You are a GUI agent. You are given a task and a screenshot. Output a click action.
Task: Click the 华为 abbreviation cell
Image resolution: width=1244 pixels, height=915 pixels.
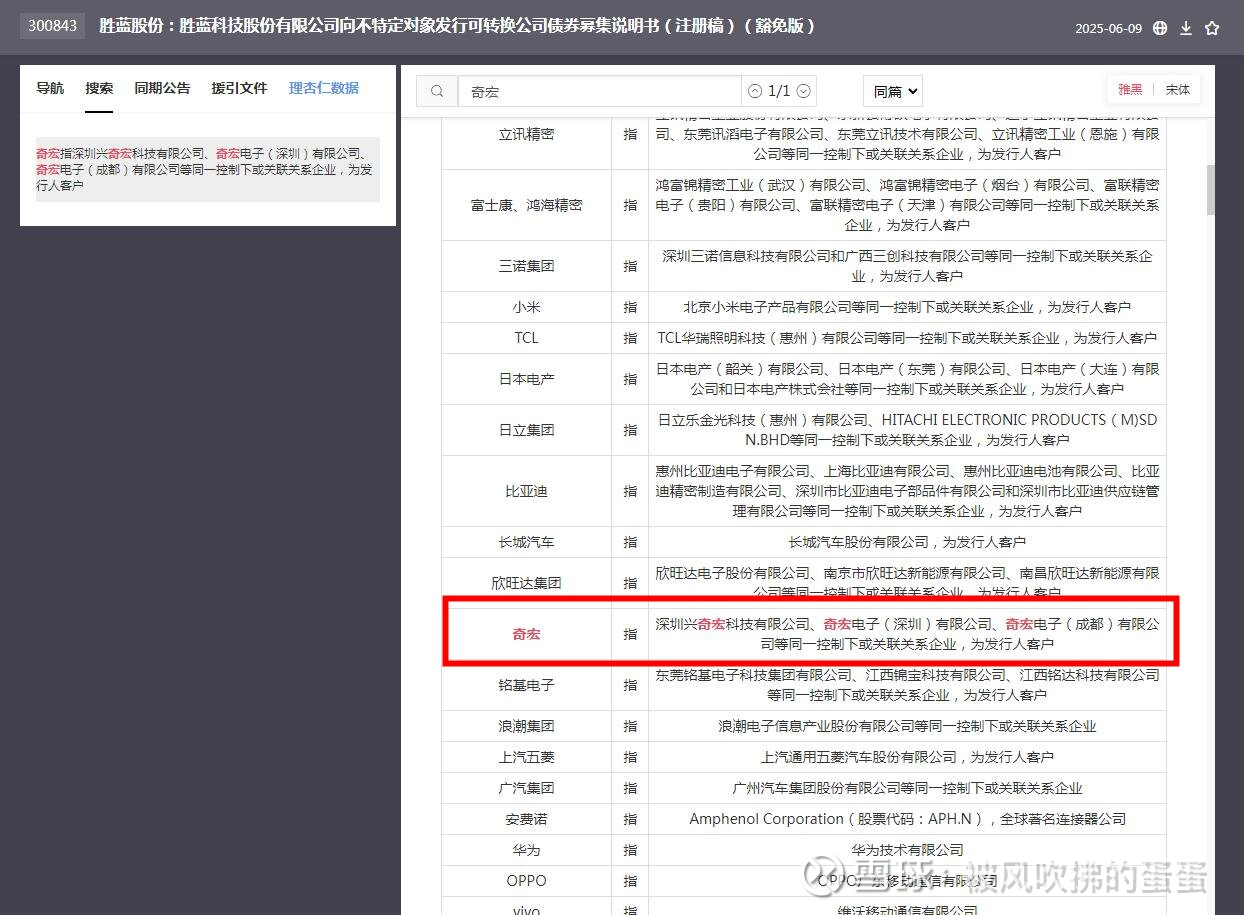[x=526, y=850]
